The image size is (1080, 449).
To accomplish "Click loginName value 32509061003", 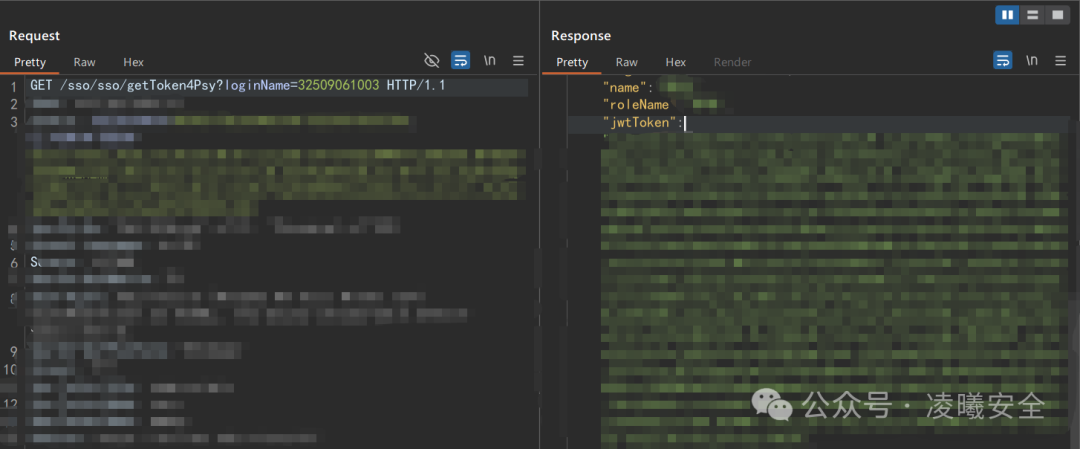I will (x=338, y=87).
